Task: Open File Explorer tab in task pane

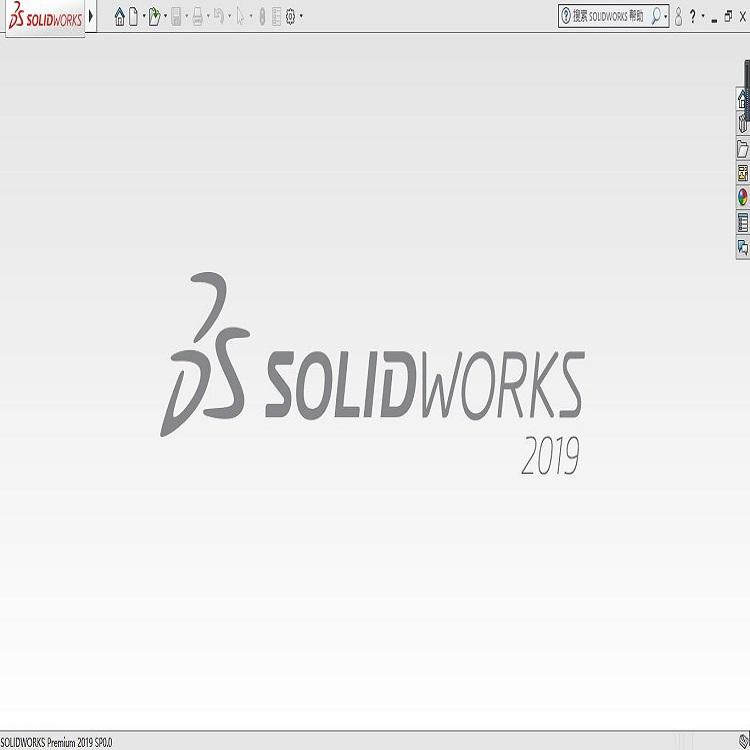Action: point(742,149)
